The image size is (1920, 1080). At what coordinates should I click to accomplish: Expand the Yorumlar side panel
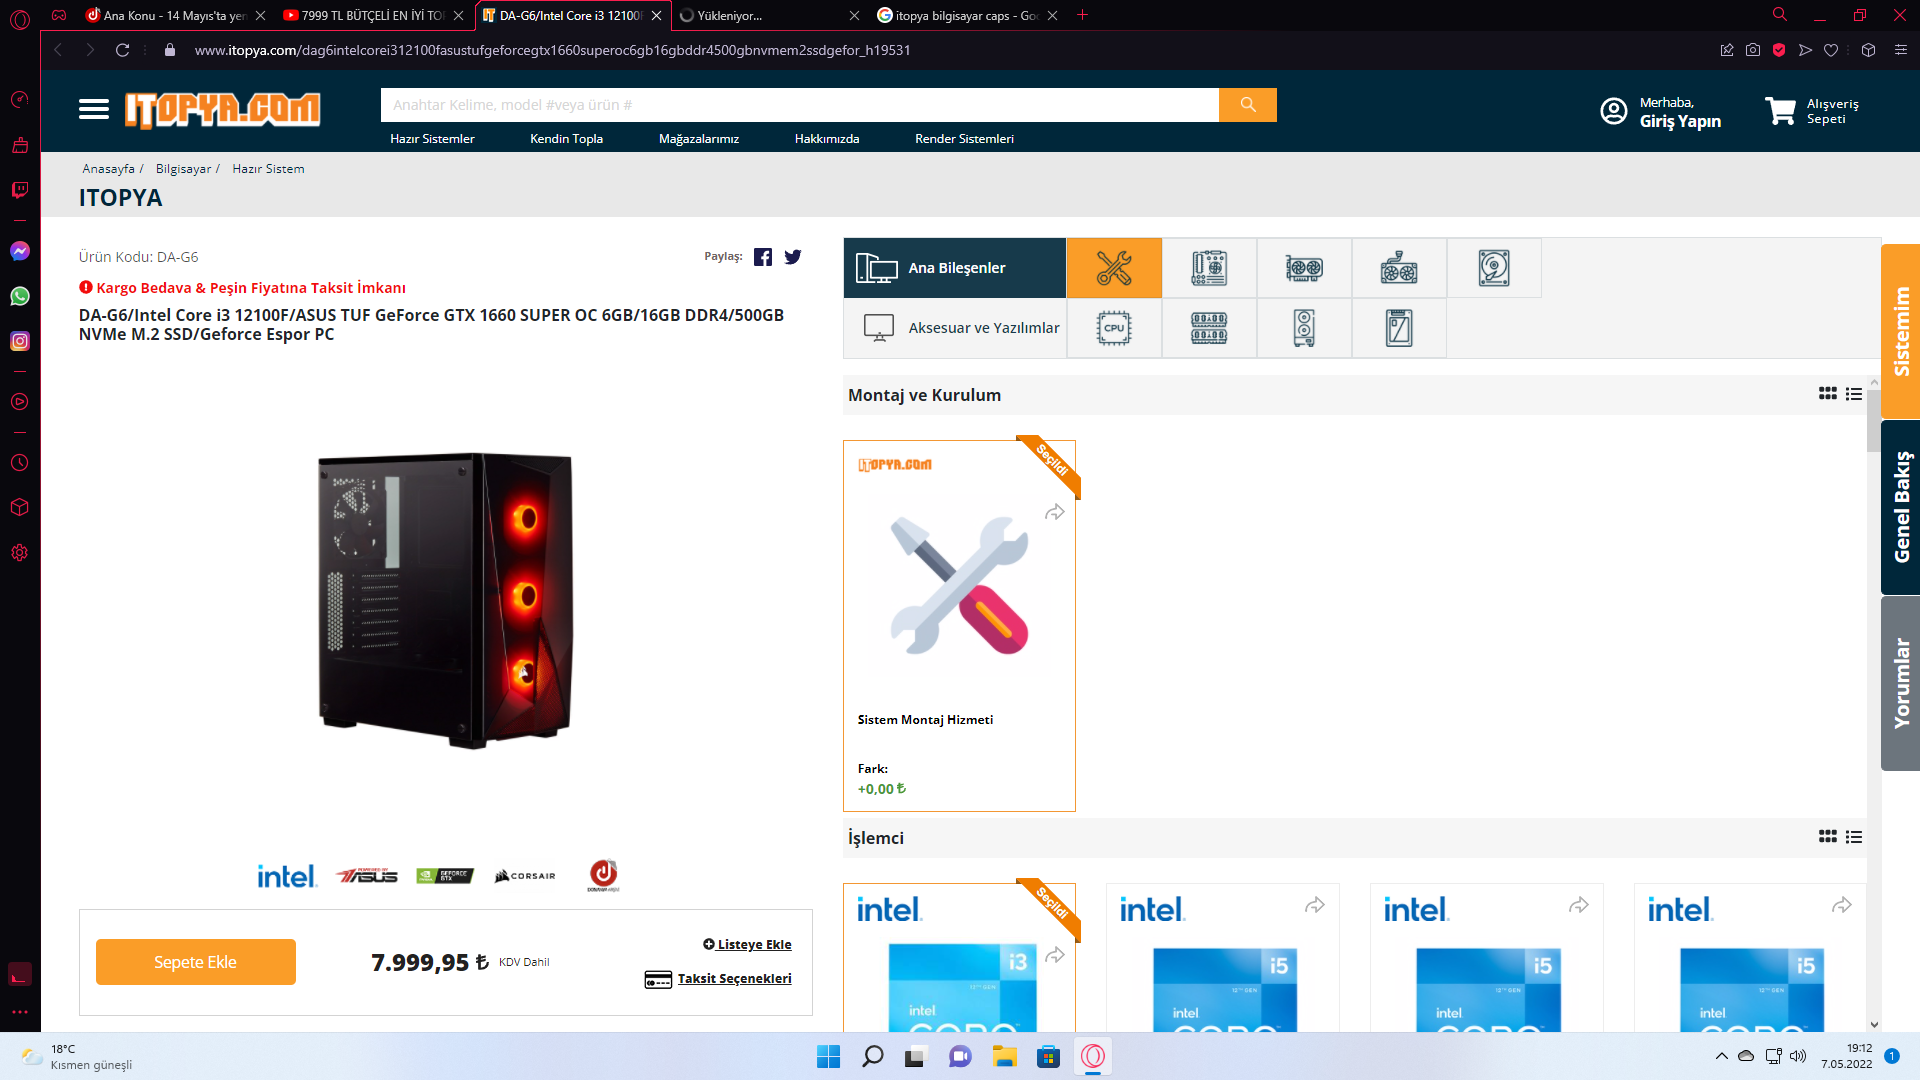pos(1900,683)
